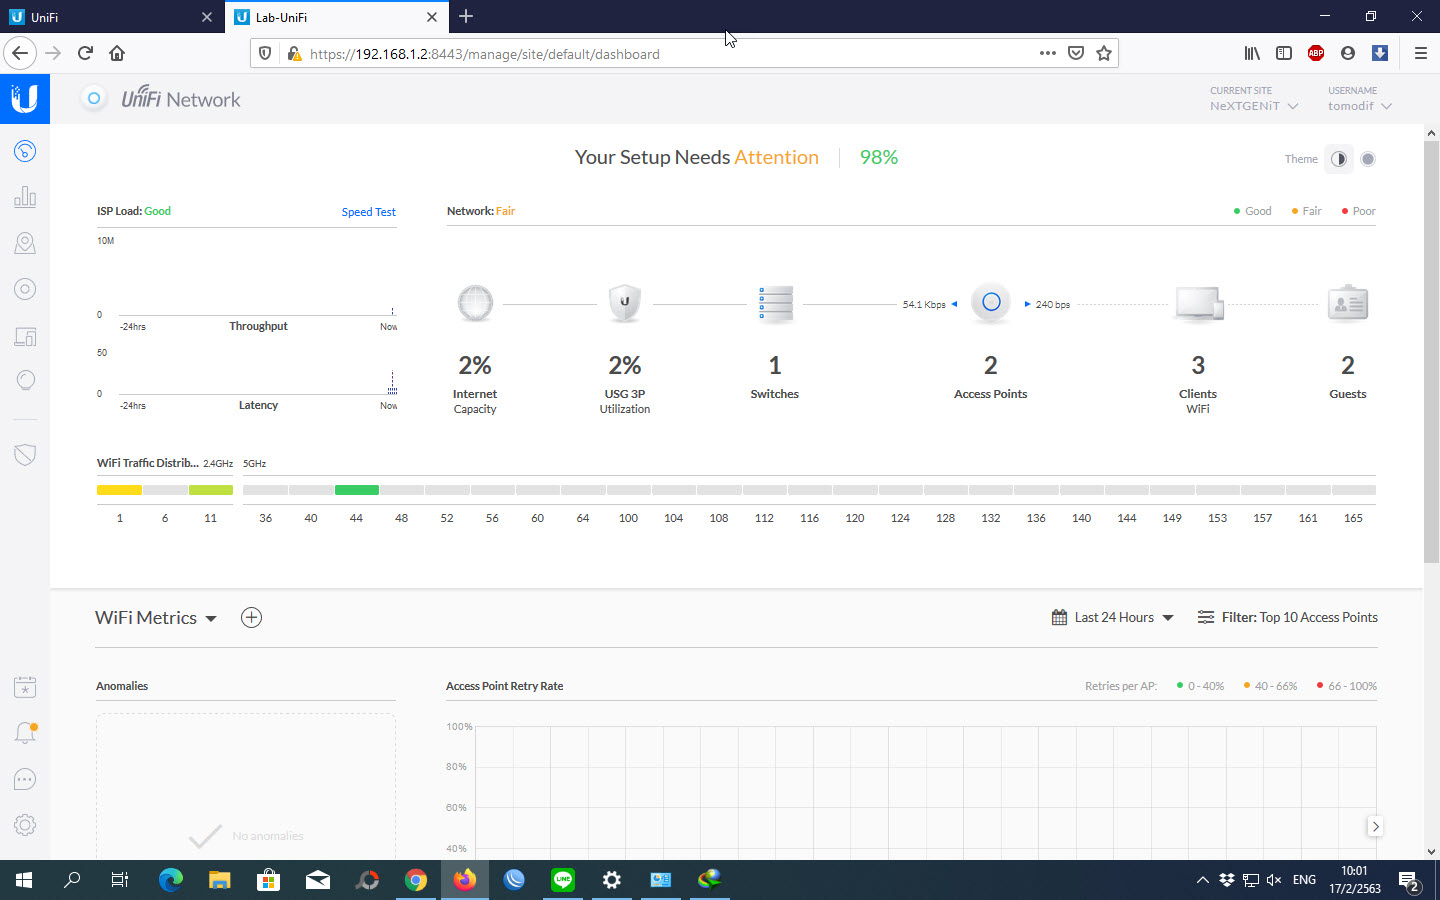1440x900 pixels.
Task: Open the Settings gear in UniFi sidebar
Action: point(25,825)
